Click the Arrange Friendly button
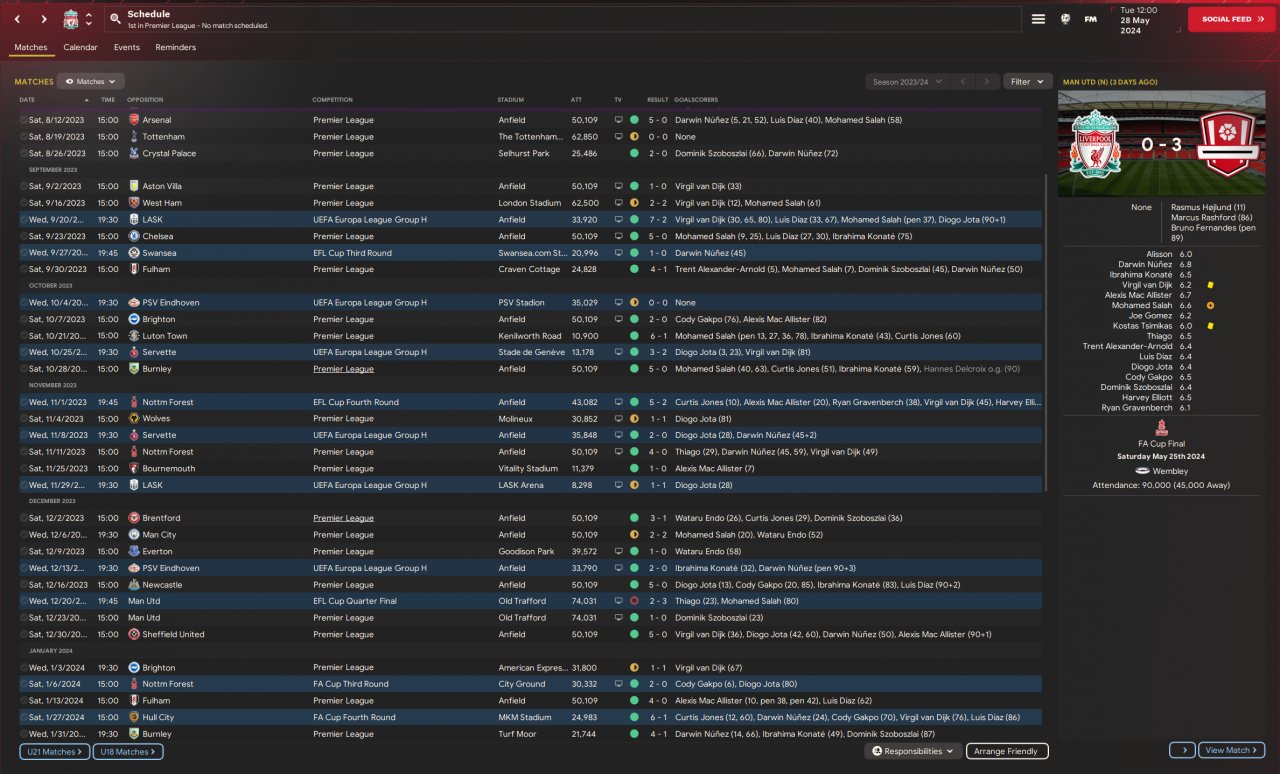The width and height of the screenshot is (1280, 774). [1007, 751]
